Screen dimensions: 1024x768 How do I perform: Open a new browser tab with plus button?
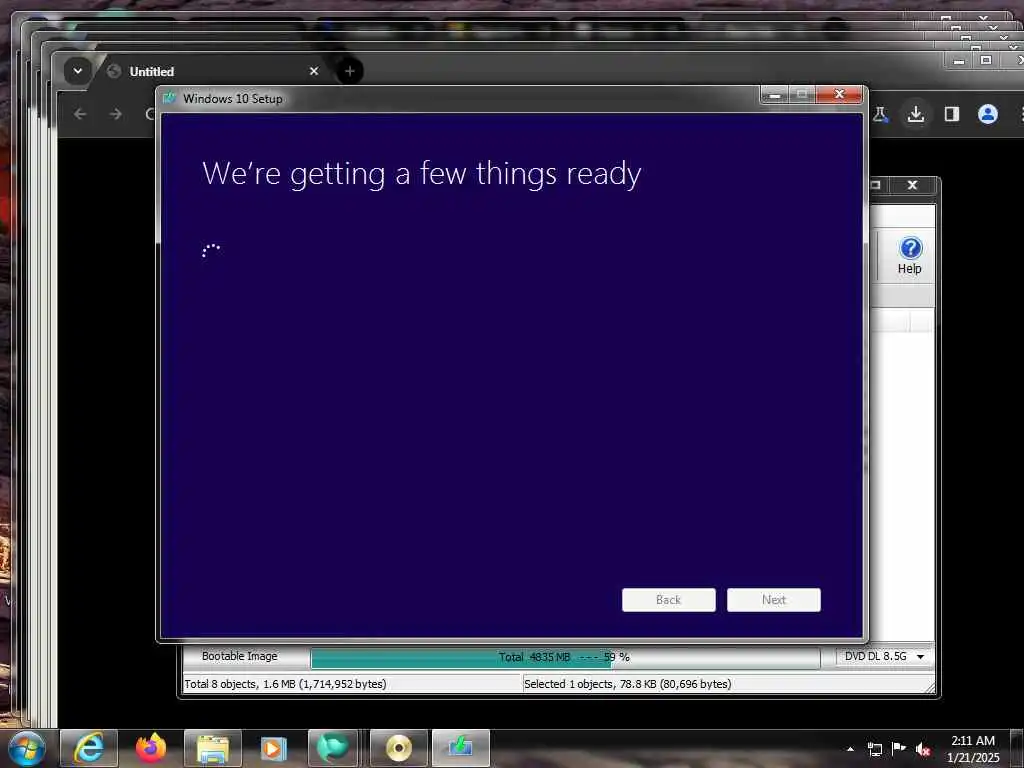[349, 71]
